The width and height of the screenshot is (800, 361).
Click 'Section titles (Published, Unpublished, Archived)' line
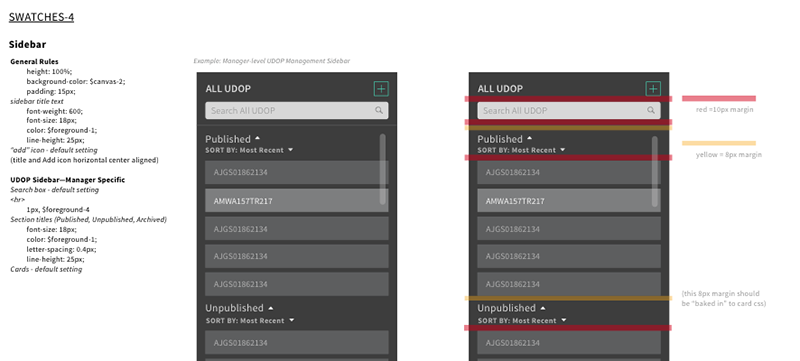(88, 220)
